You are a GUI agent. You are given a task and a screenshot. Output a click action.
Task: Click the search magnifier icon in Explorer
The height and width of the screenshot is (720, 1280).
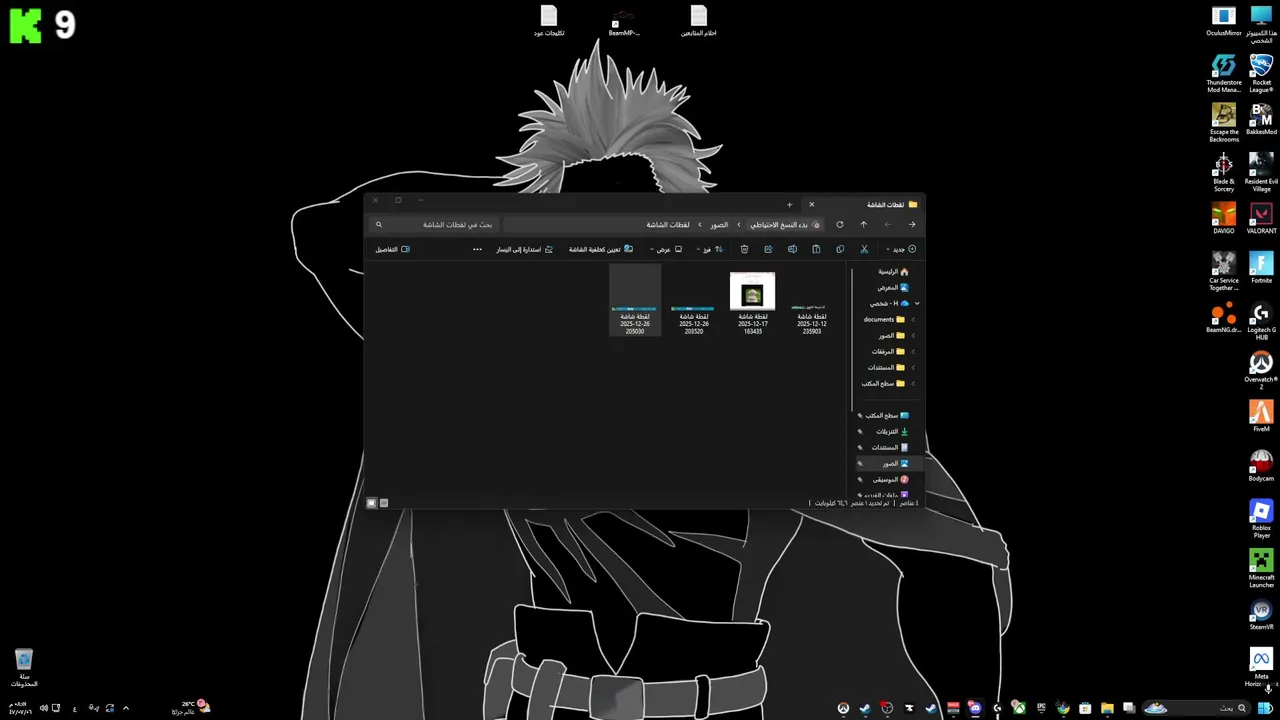pyautogui.click(x=379, y=224)
